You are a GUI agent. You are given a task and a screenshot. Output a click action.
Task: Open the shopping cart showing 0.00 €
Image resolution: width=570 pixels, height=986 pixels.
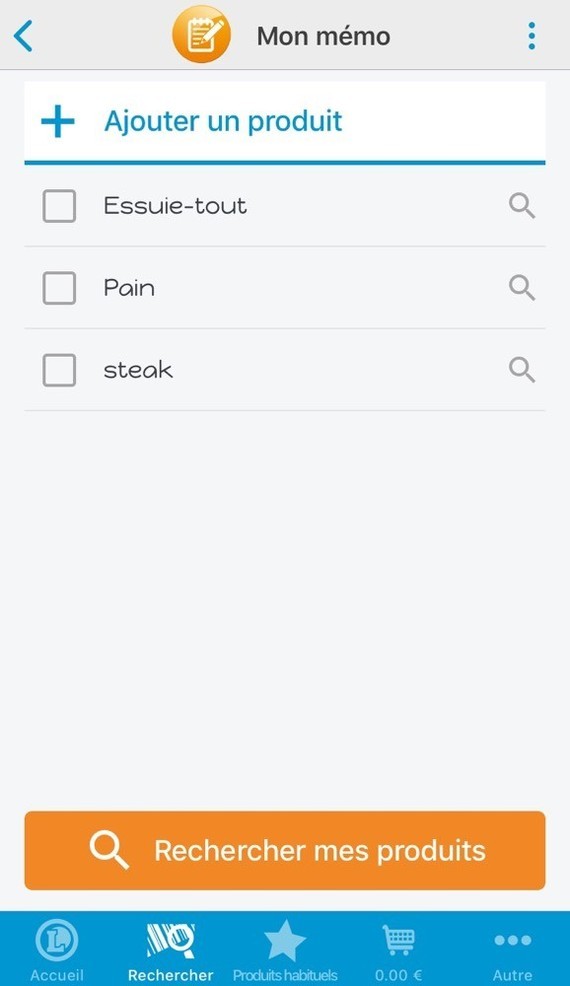pyautogui.click(x=398, y=950)
